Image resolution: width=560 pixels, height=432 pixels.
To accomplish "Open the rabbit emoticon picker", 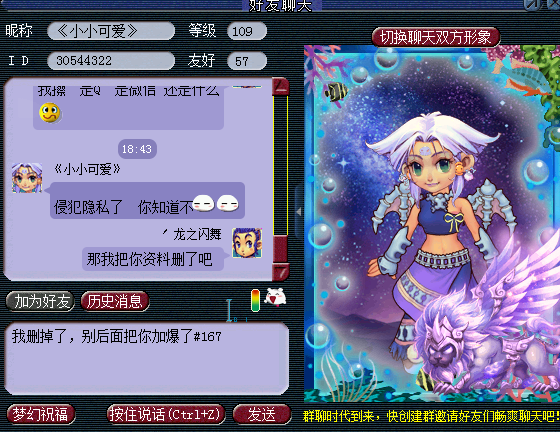I will coord(275,297).
